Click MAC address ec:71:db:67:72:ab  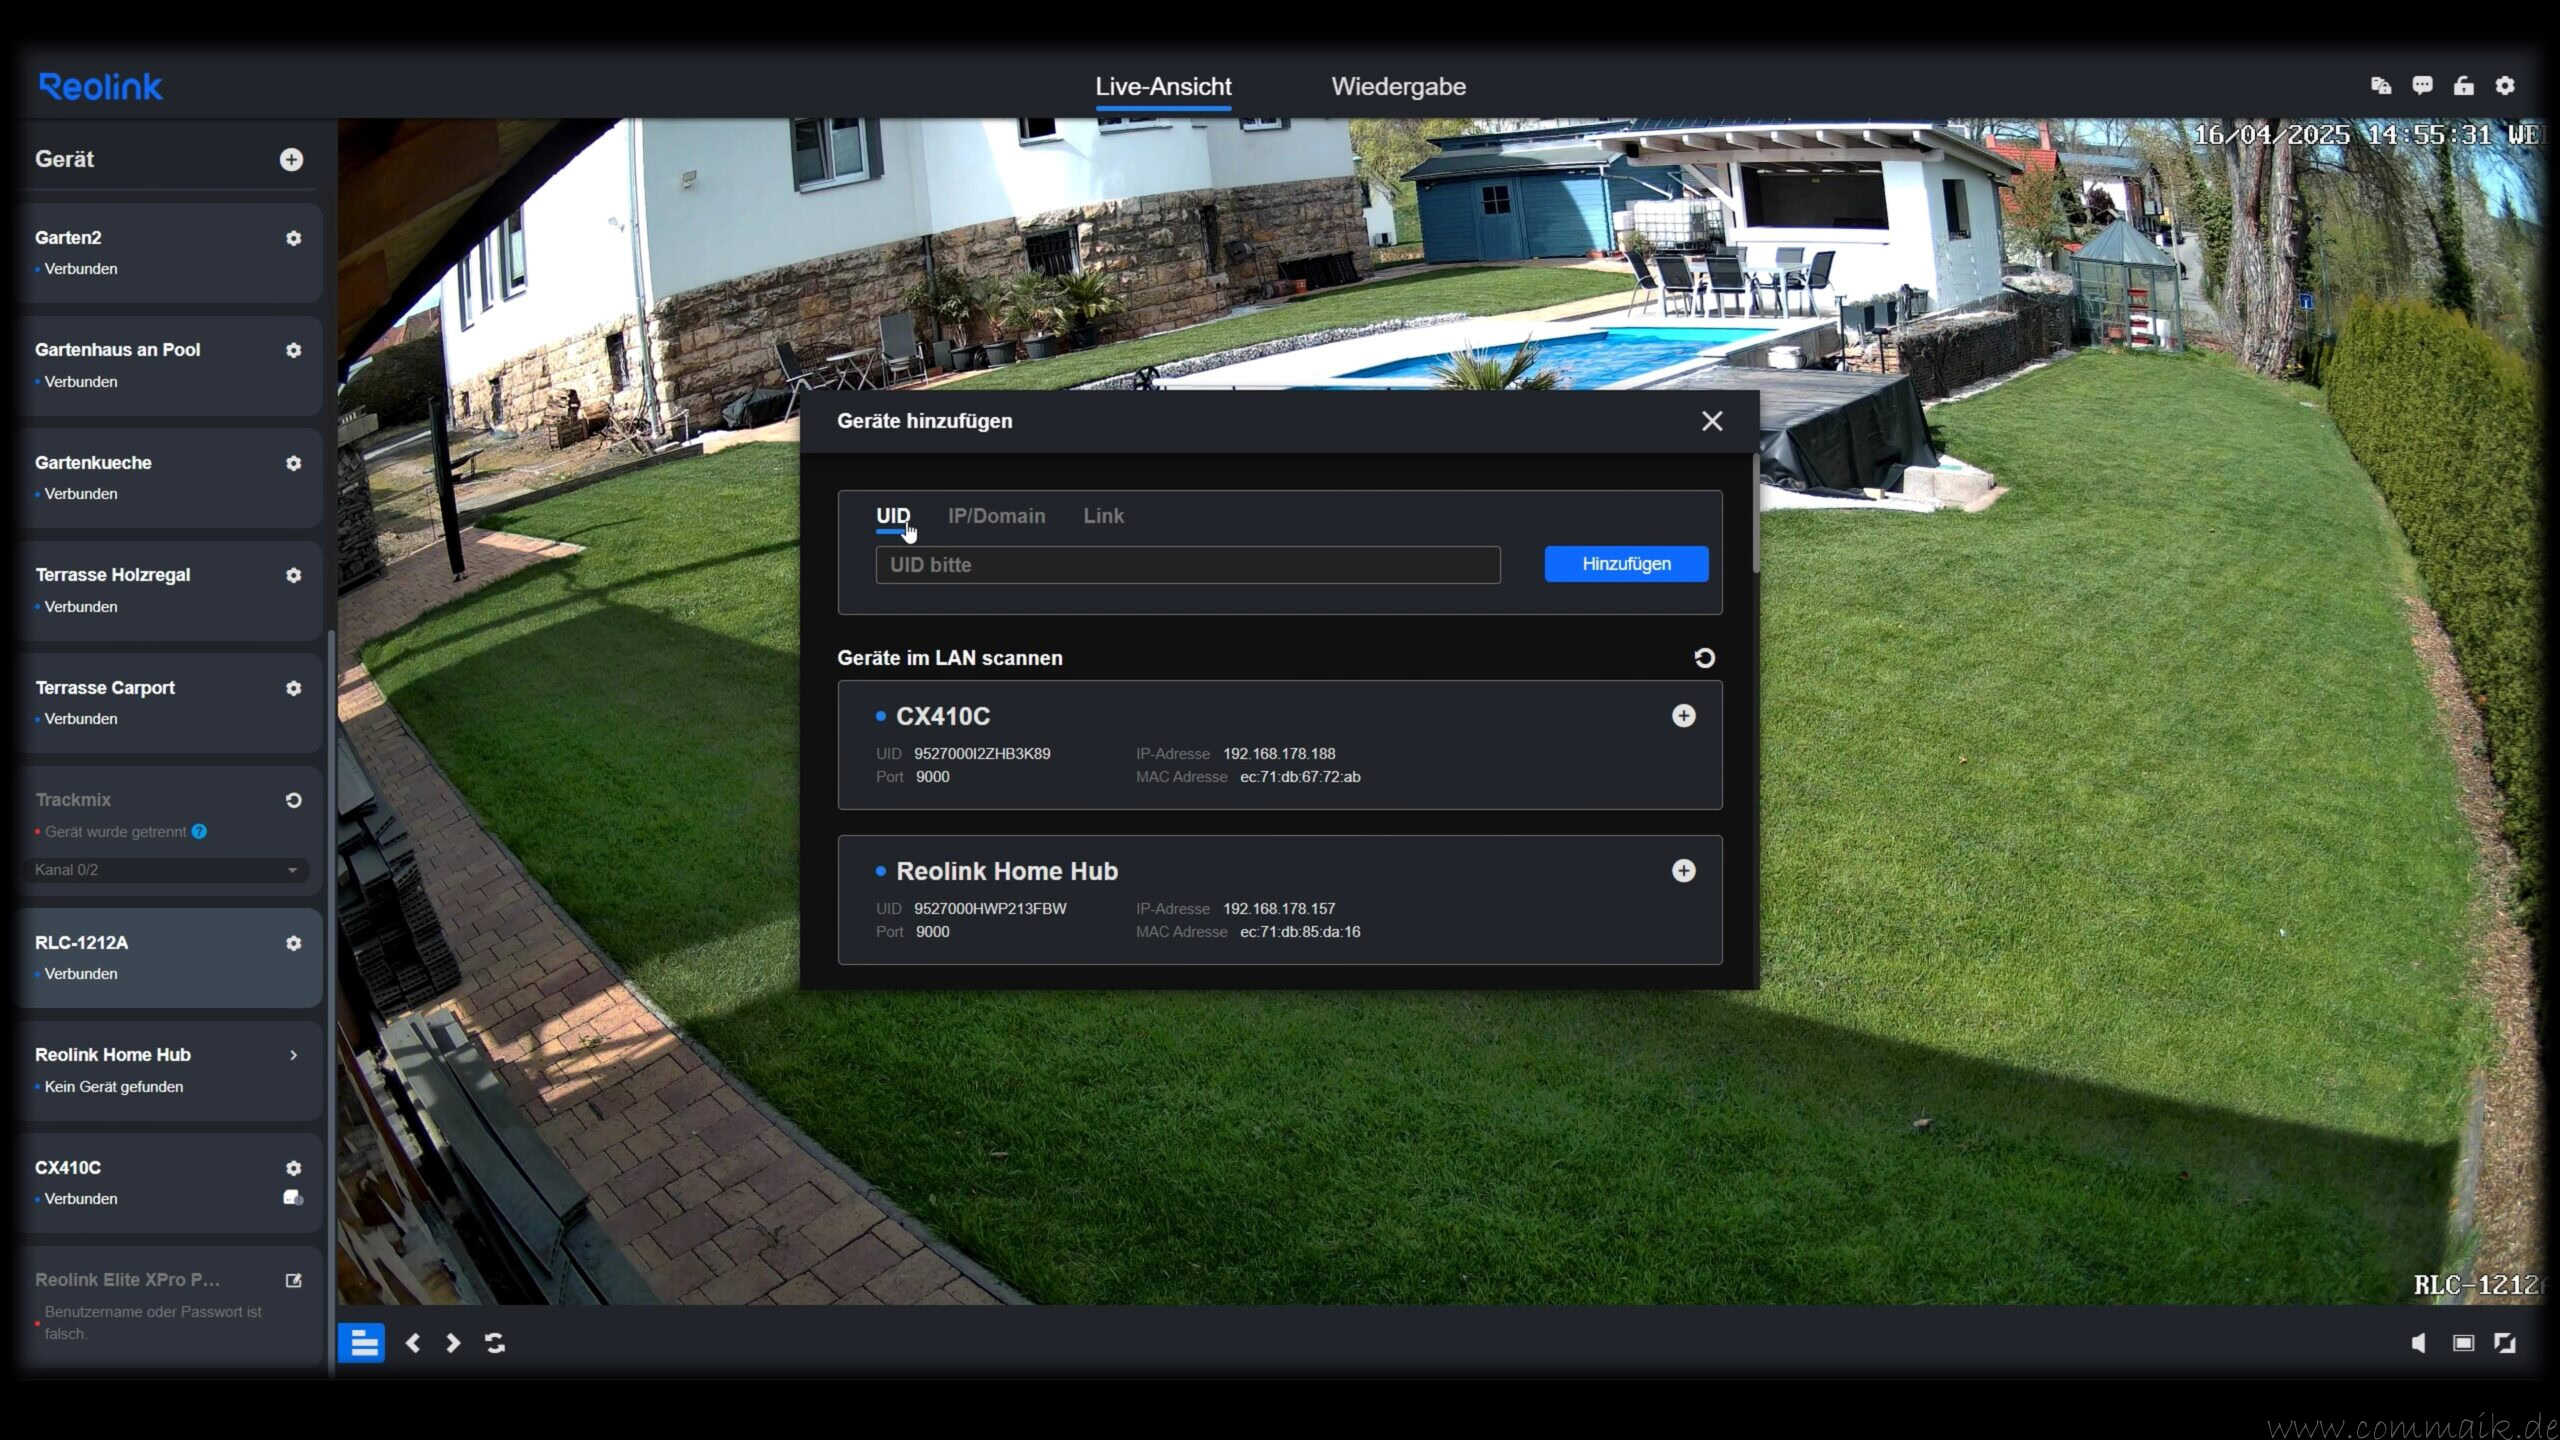point(1300,777)
